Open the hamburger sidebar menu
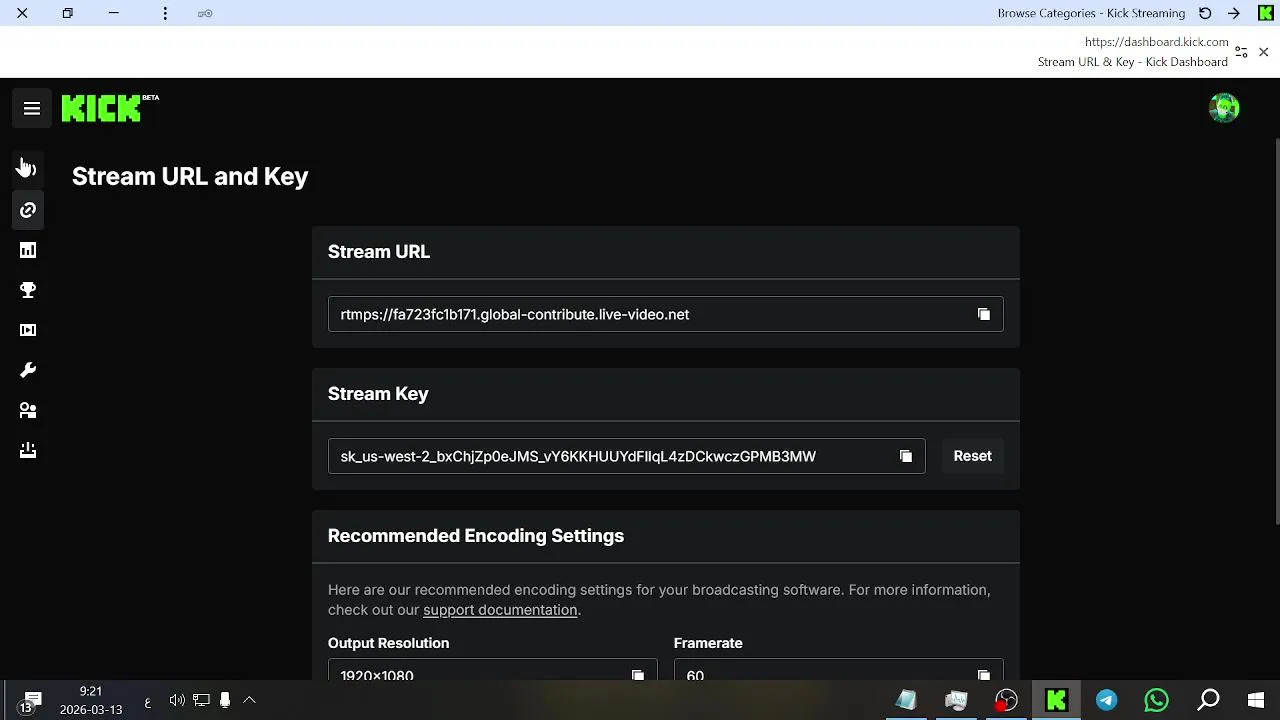This screenshot has height=720, width=1280. [32, 109]
